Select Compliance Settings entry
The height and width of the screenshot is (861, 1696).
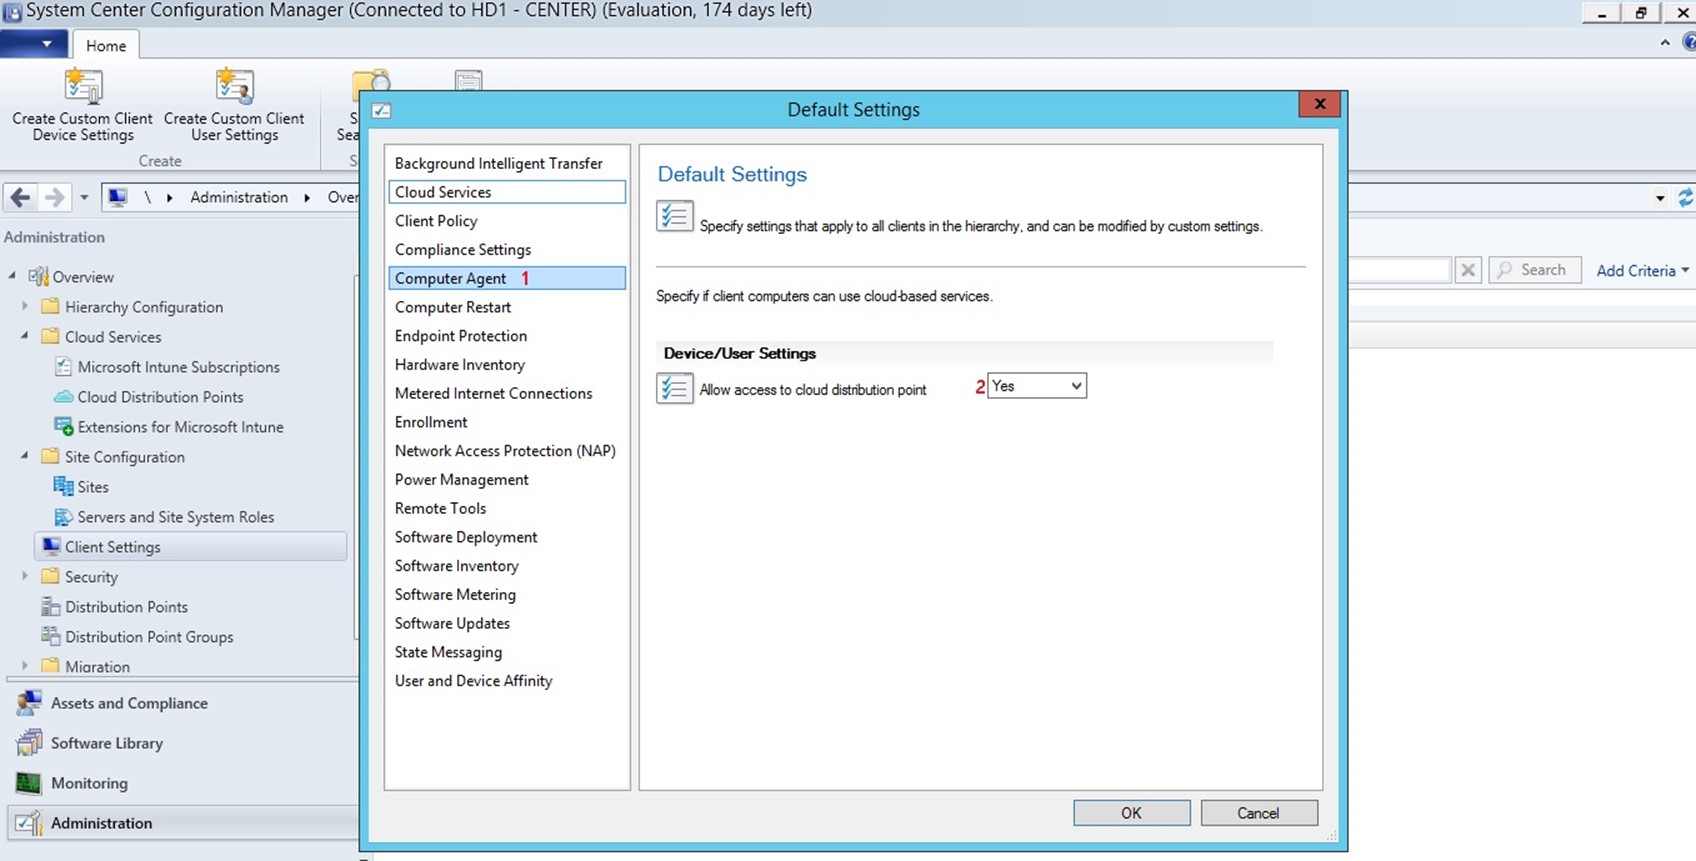click(x=507, y=250)
